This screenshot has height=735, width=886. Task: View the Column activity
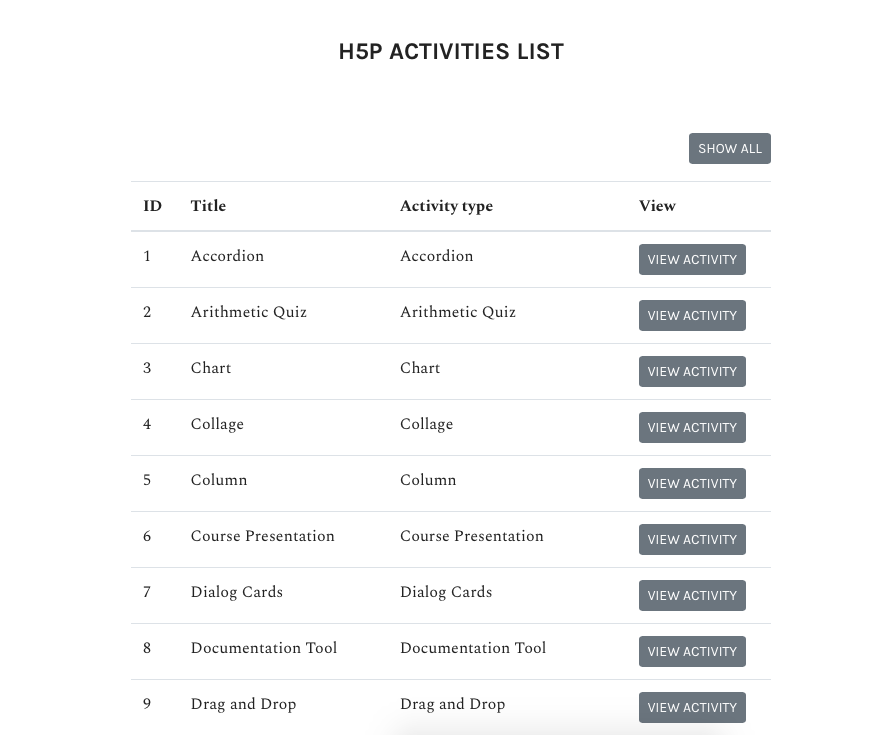(x=692, y=483)
